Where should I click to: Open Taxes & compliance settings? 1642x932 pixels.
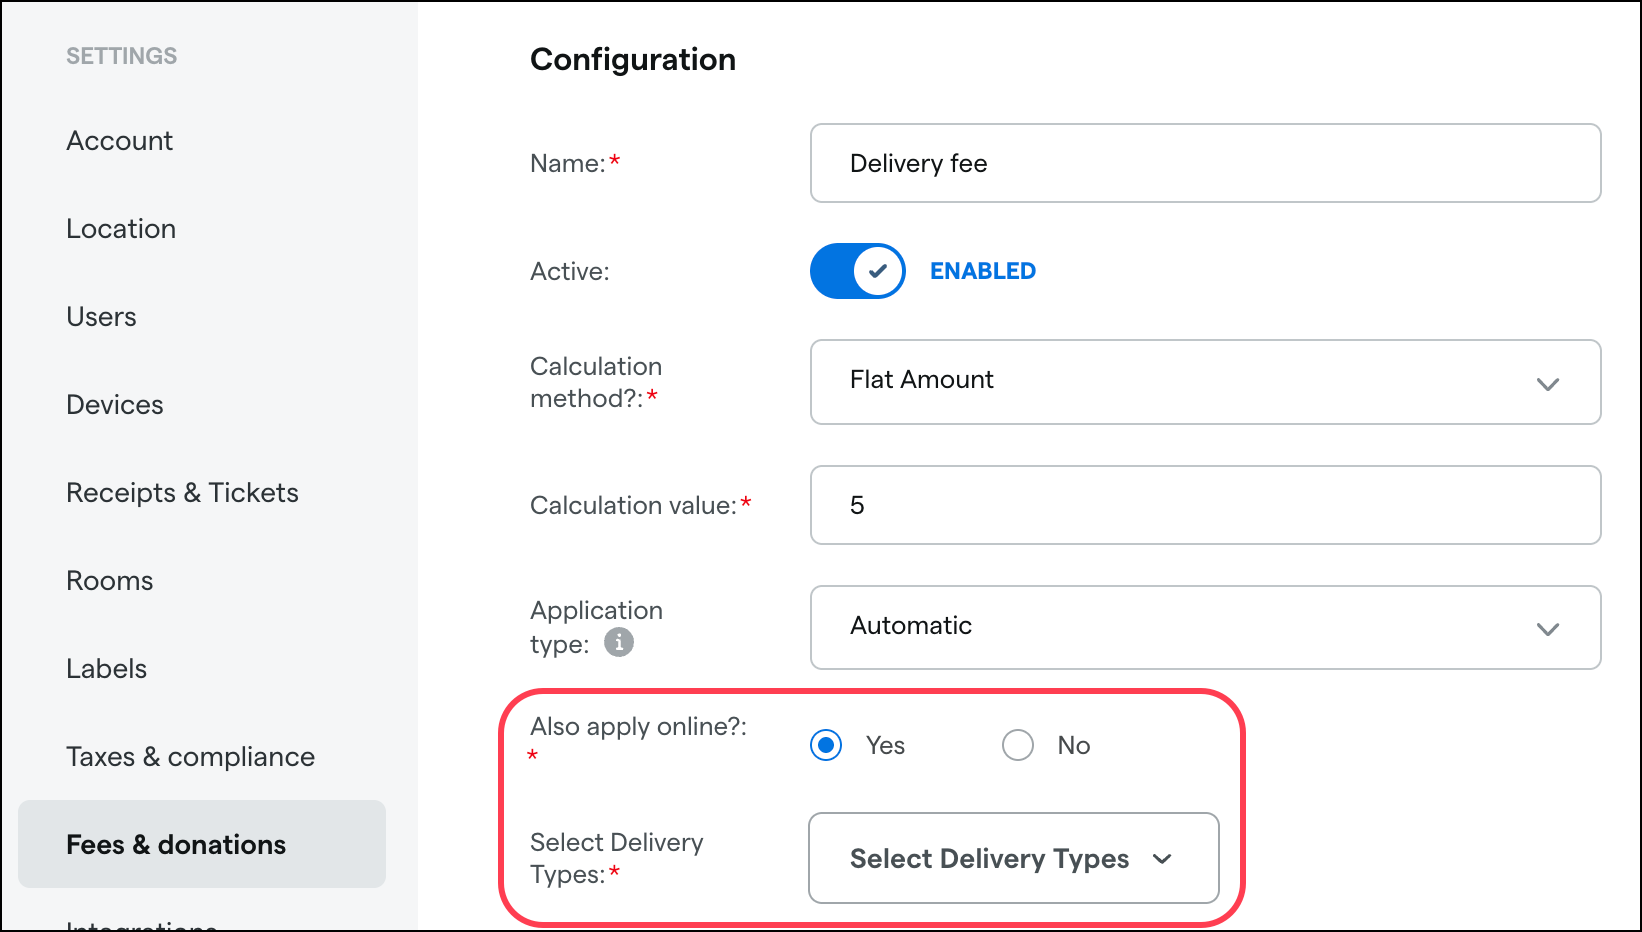coord(190,757)
